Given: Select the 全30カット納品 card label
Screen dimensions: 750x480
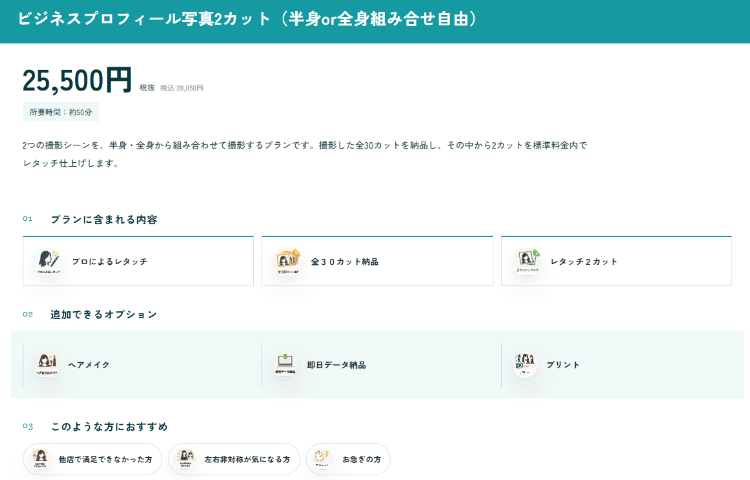Looking at the screenshot, I should click(344, 262).
